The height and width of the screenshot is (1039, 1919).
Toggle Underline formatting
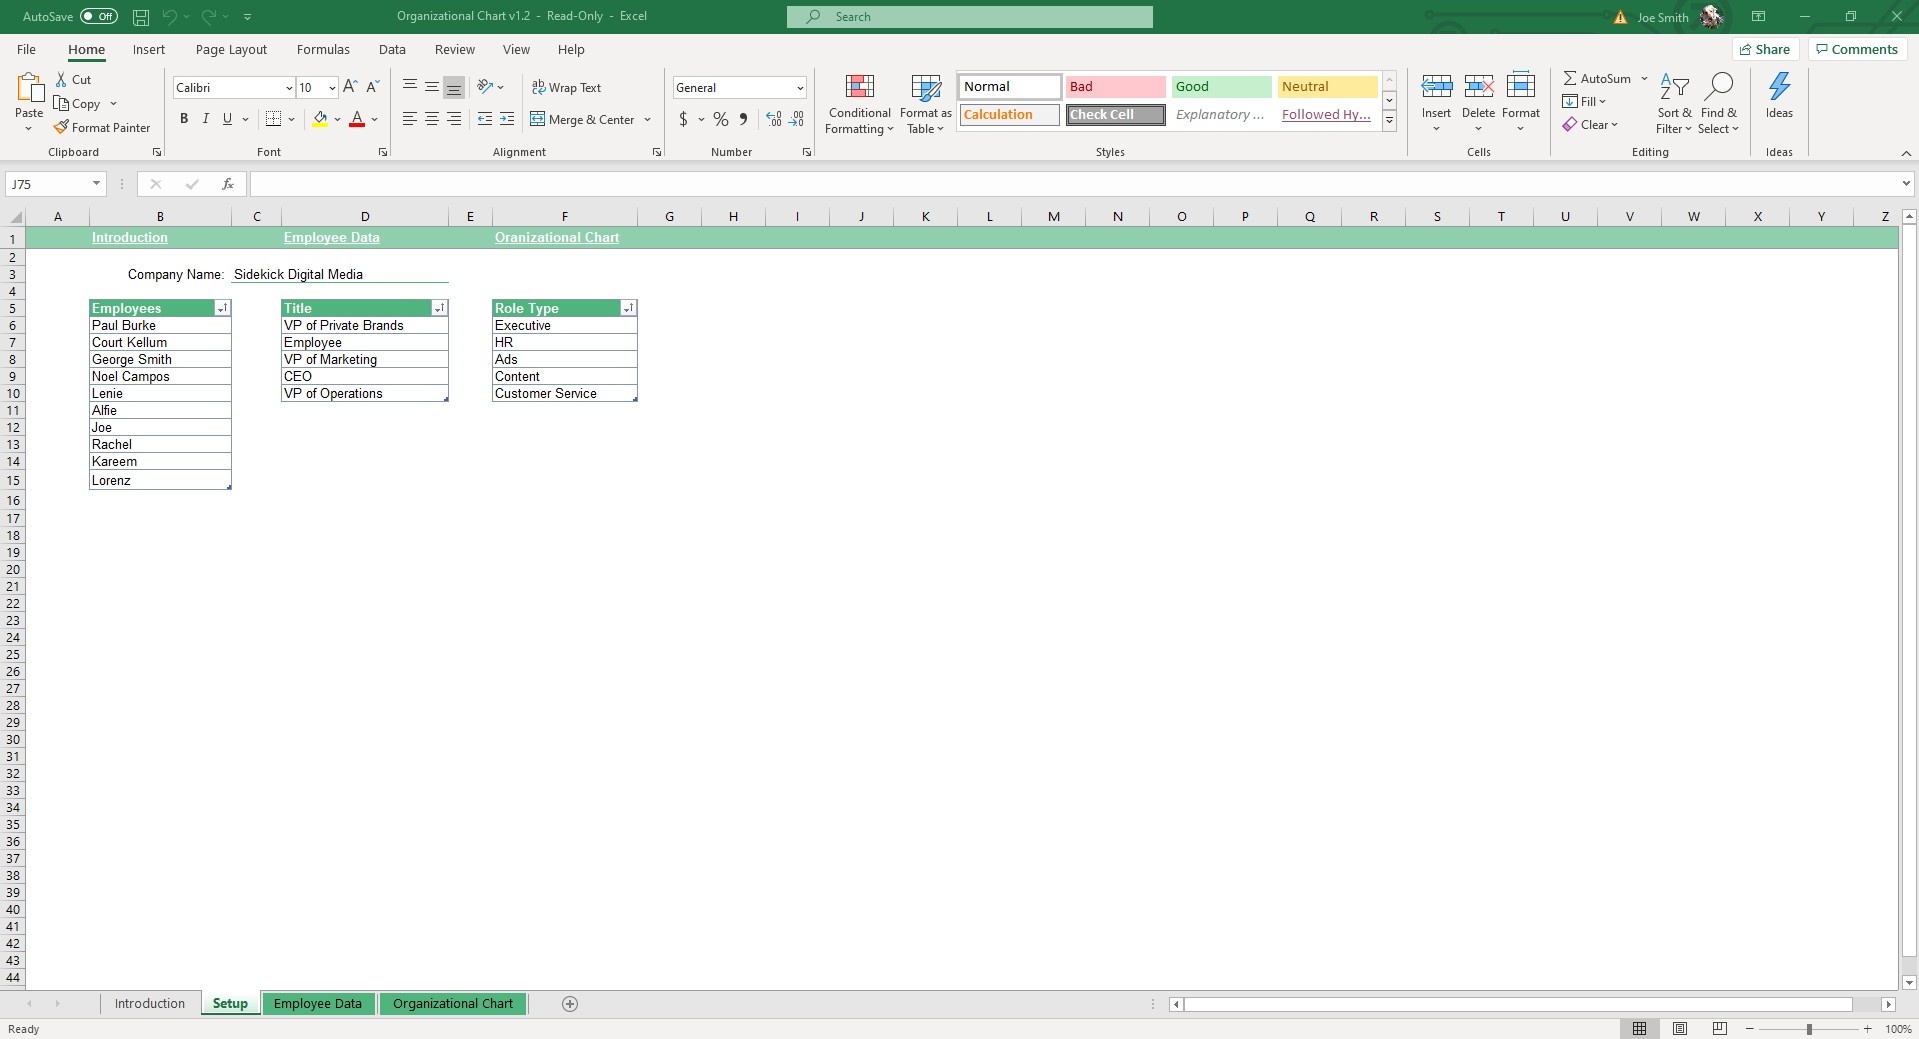pyautogui.click(x=228, y=119)
